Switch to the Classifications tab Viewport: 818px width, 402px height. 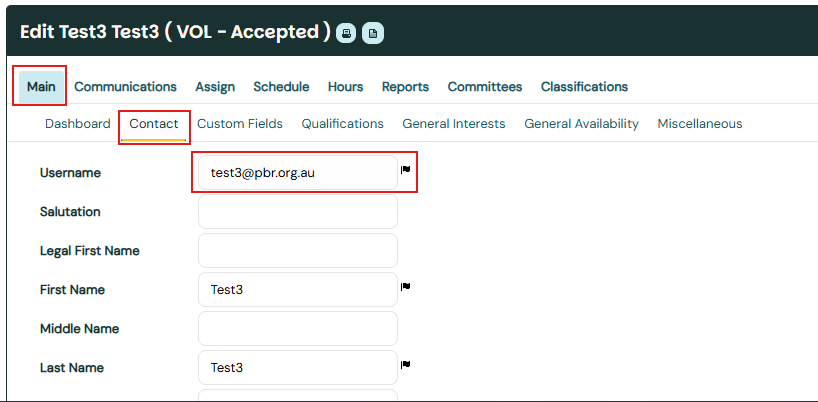point(584,87)
